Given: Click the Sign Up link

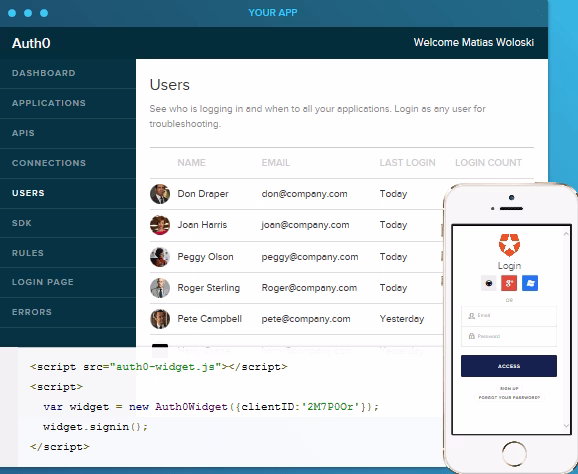Looking at the screenshot, I should [x=509, y=388].
